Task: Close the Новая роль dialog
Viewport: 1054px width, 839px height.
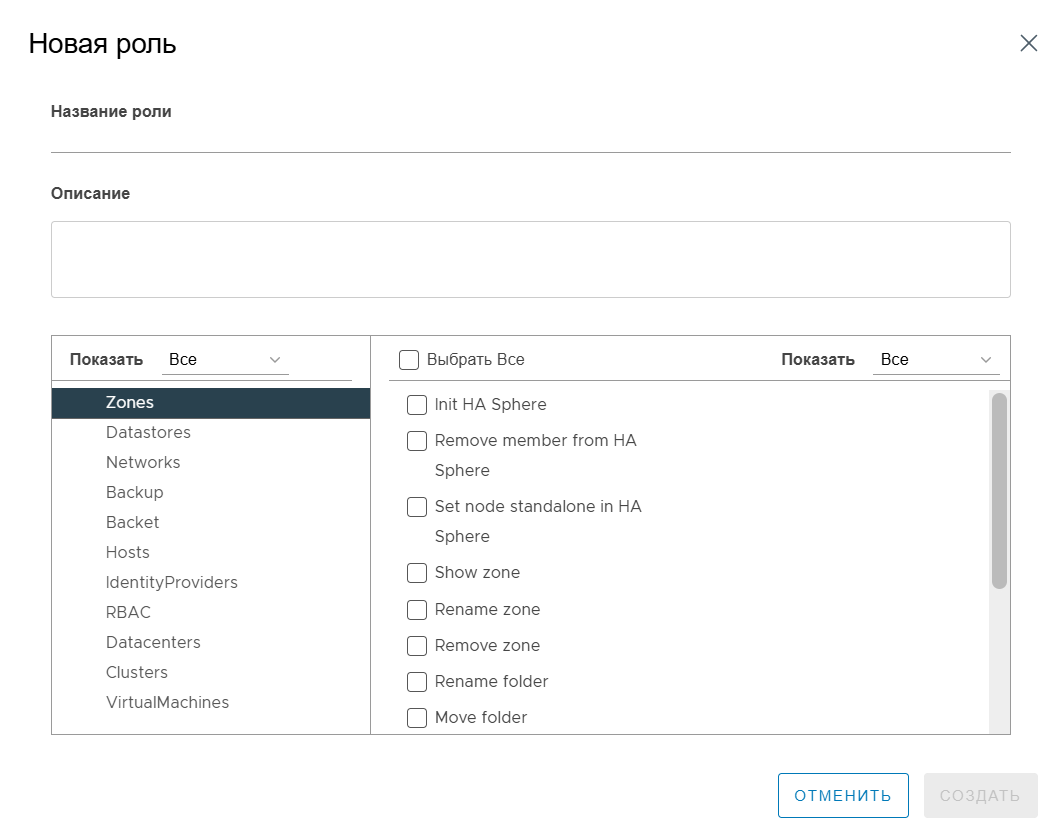Action: pos(1028,44)
